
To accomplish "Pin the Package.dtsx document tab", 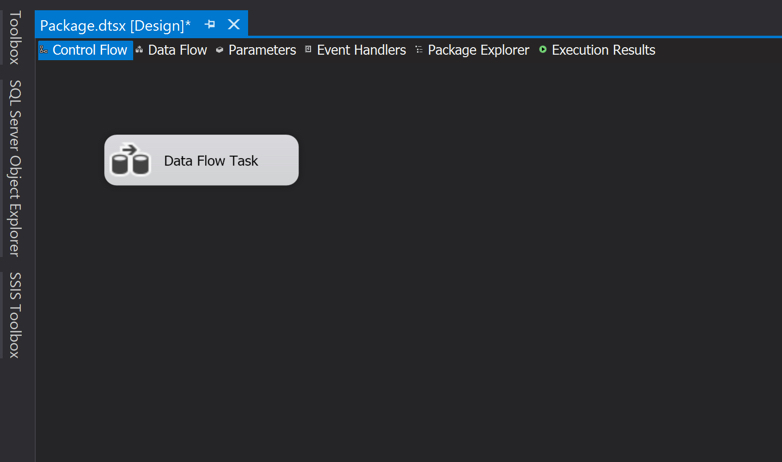I will tap(210, 24).
